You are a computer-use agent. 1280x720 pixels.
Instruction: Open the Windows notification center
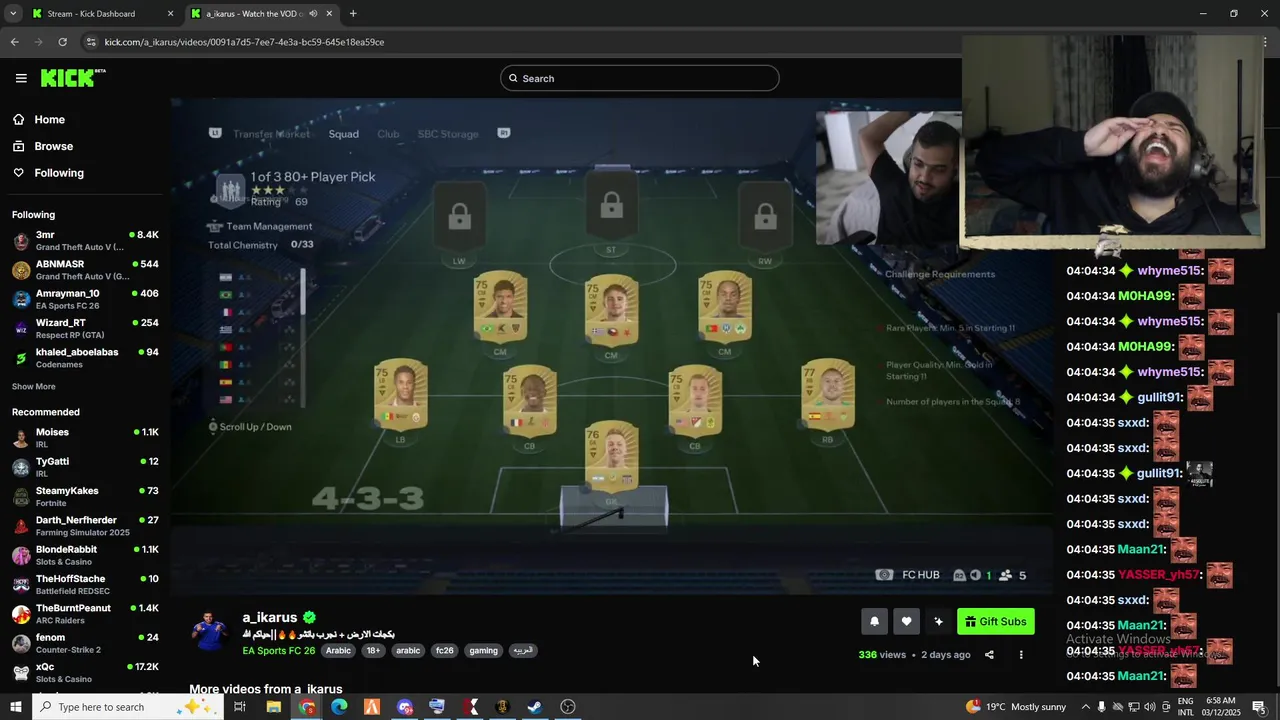point(1259,707)
